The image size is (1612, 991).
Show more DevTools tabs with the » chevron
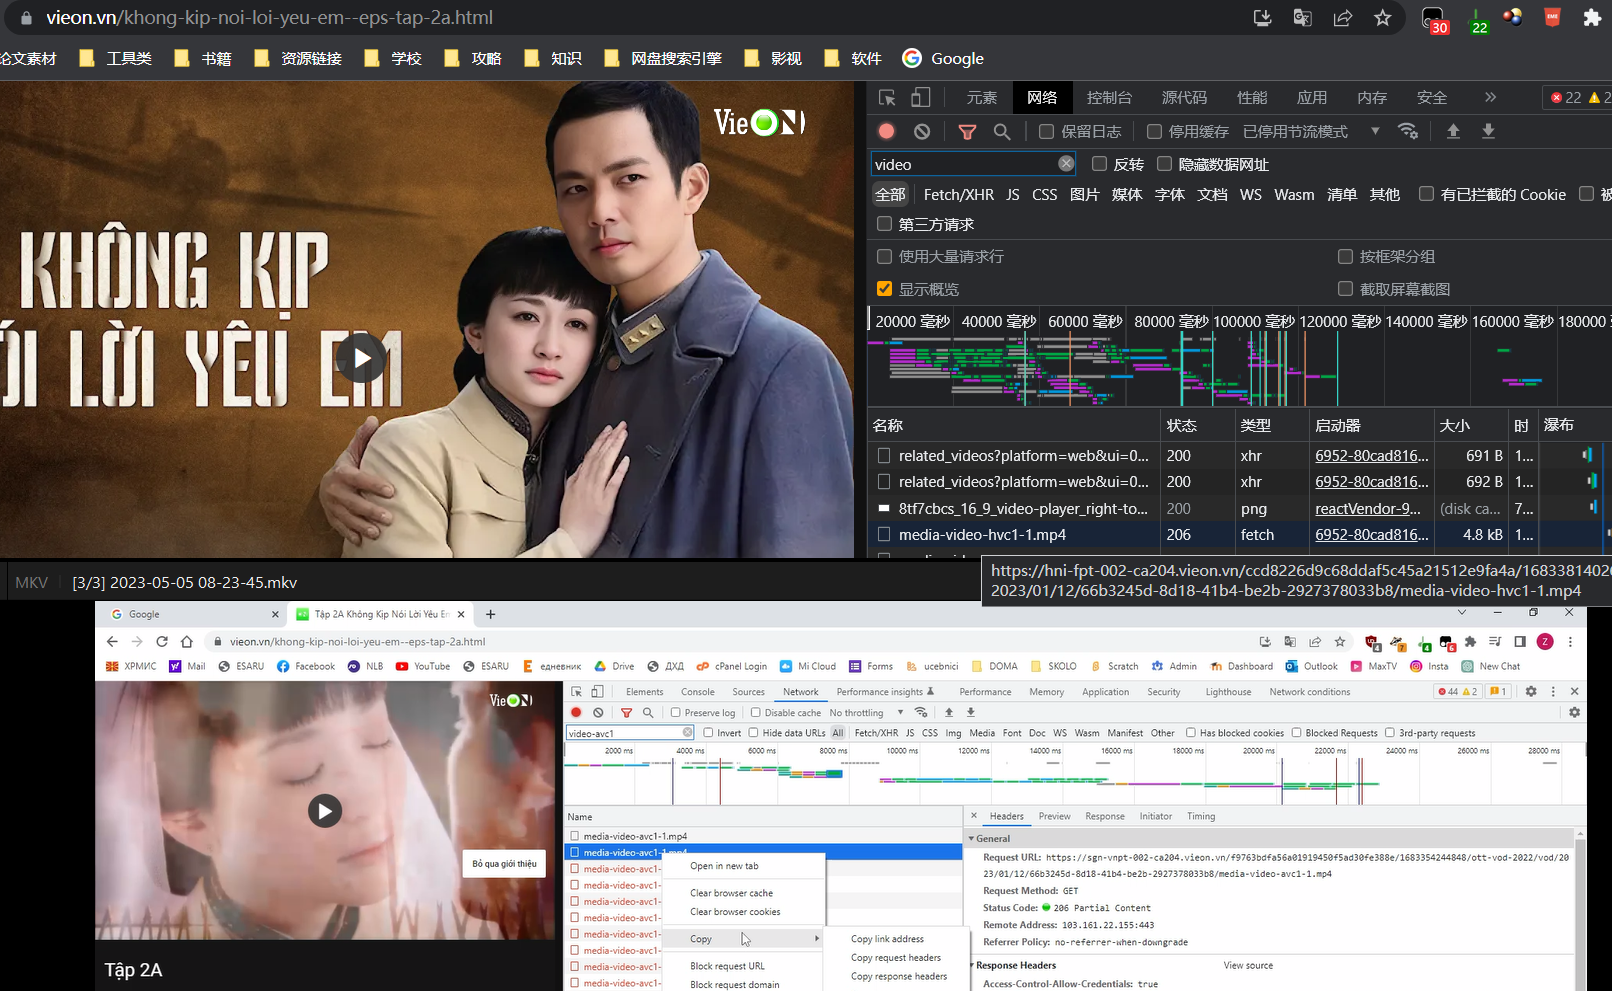(1490, 97)
